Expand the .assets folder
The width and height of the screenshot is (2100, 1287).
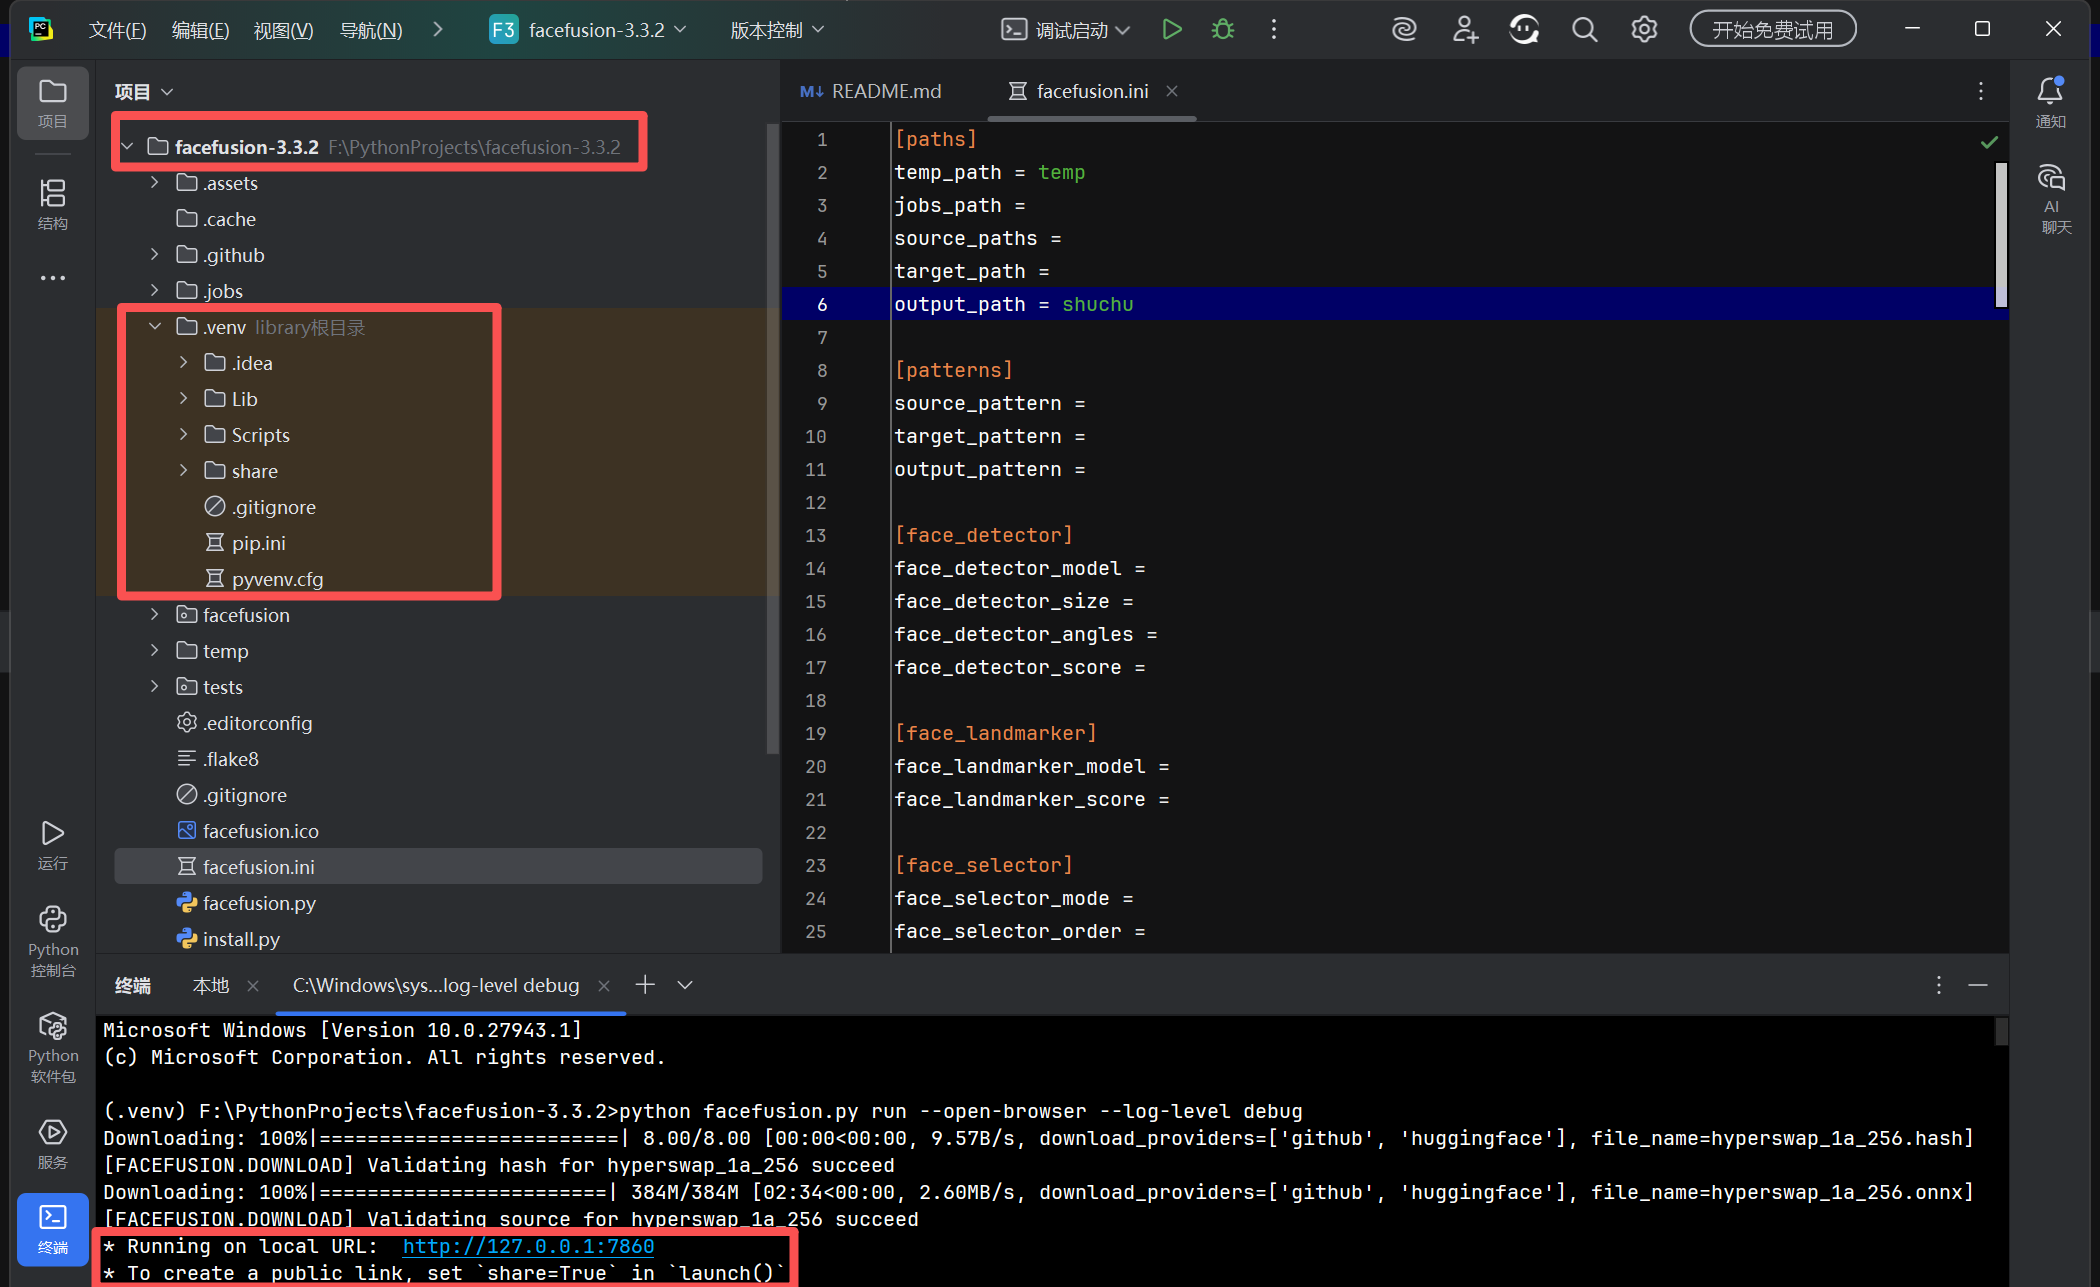coord(154,183)
